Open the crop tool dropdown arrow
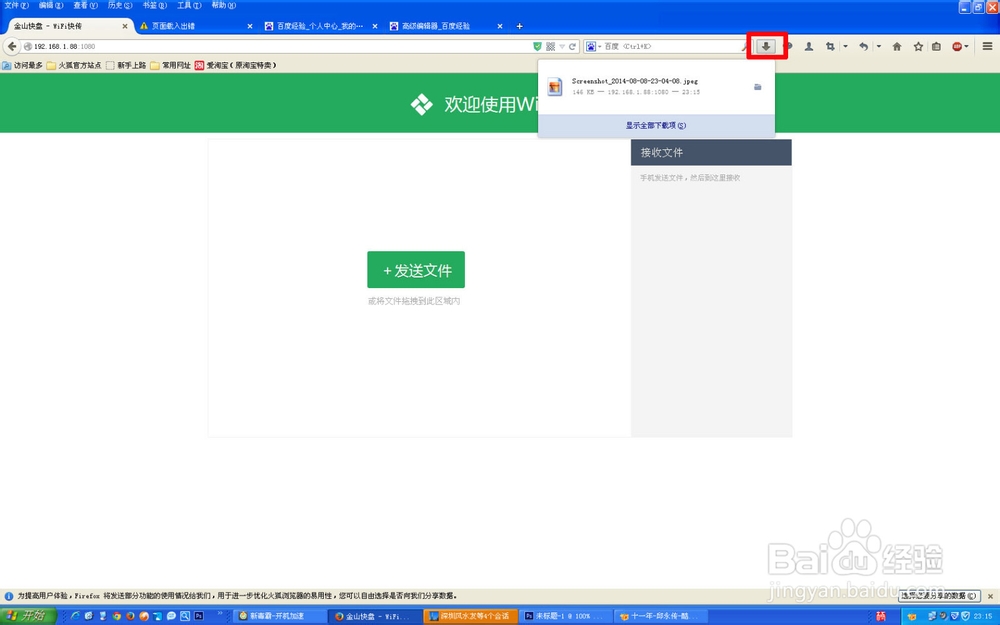1000x625 pixels. click(x=845, y=47)
